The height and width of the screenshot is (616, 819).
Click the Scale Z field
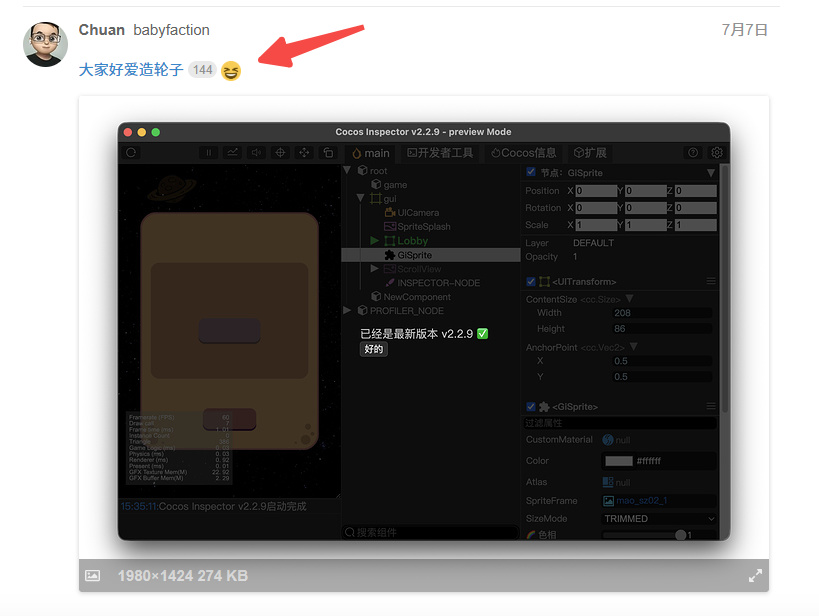tap(695, 225)
